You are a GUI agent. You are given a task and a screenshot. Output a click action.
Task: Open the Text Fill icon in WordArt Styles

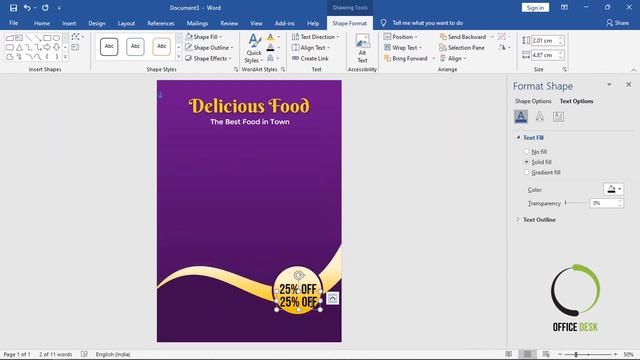(x=270, y=37)
